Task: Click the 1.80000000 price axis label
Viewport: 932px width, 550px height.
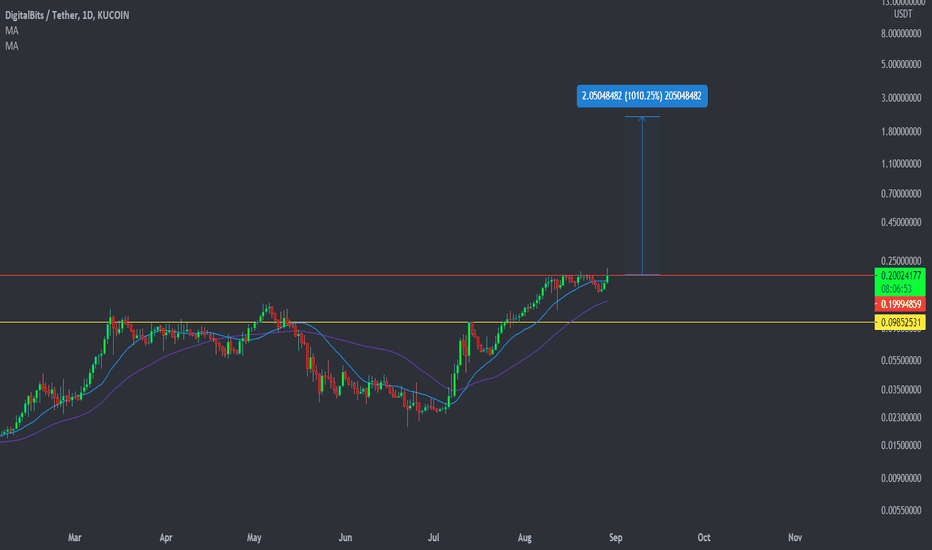Action: (901, 131)
